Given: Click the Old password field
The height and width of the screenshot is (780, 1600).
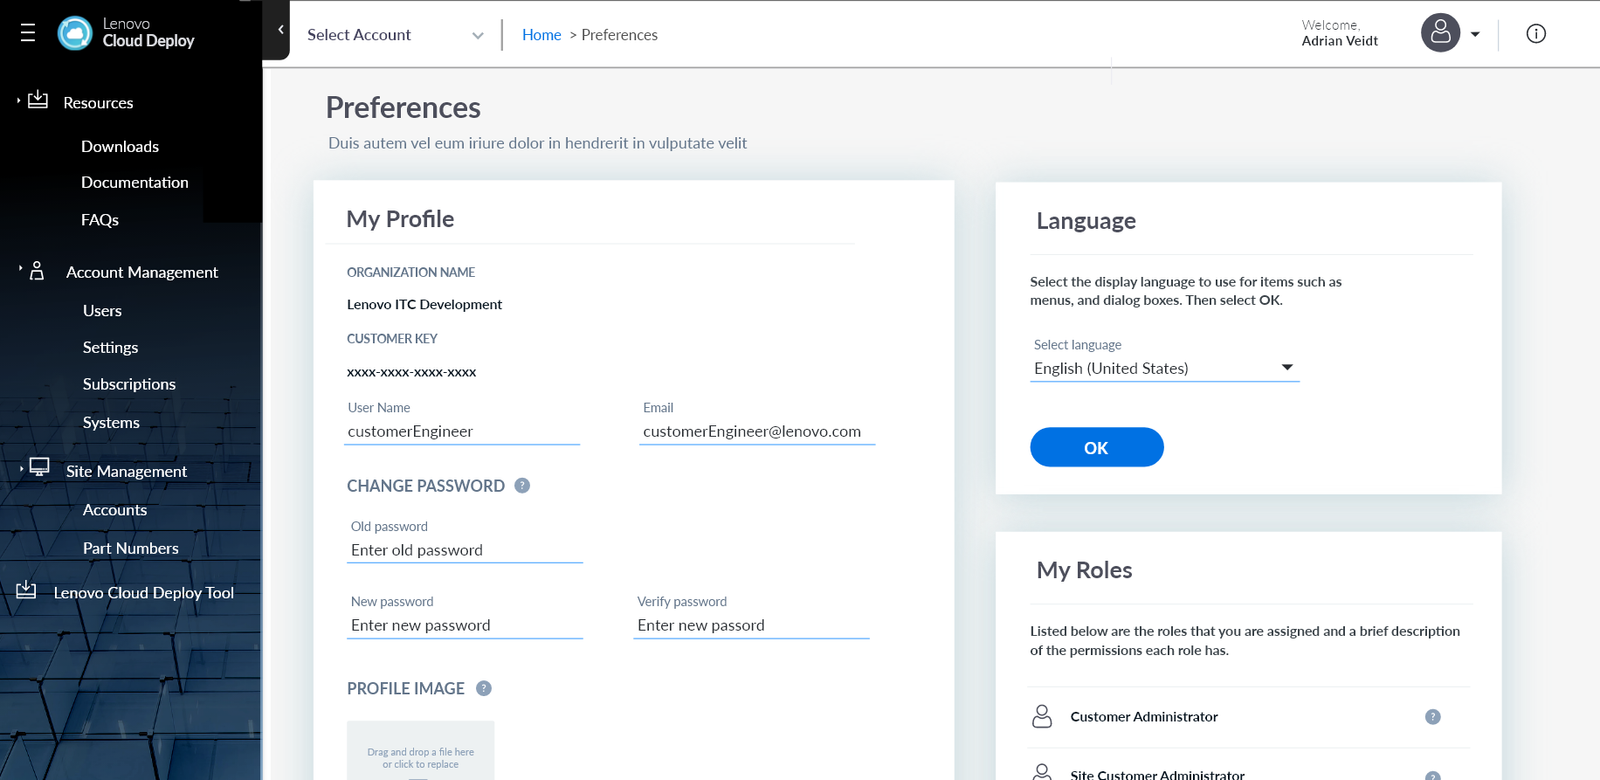Looking at the screenshot, I should click(x=464, y=550).
